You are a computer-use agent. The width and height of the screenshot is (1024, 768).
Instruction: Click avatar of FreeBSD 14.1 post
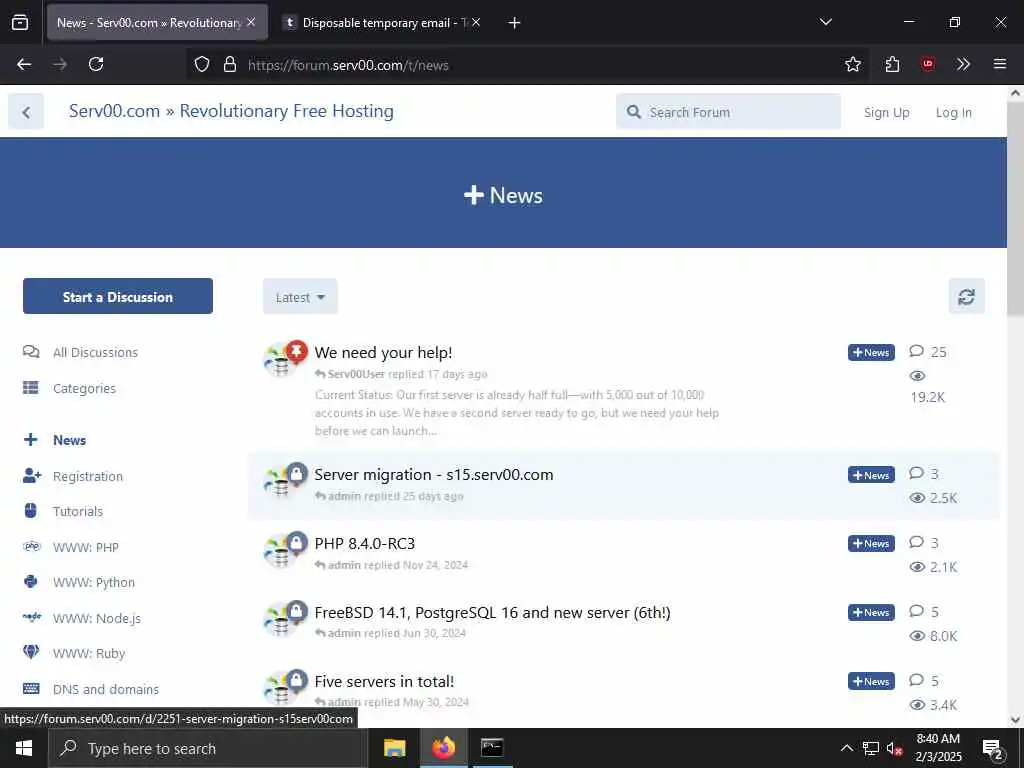(x=281, y=619)
